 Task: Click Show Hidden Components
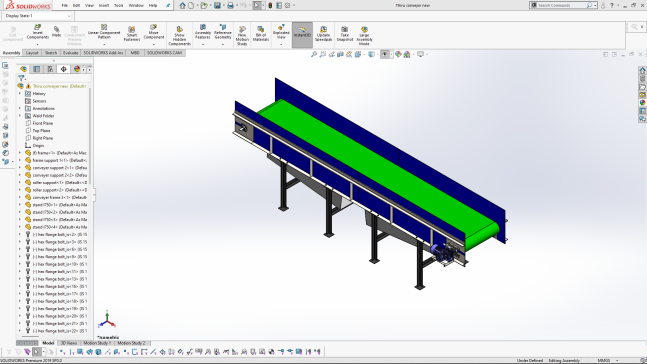click(x=179, y=35)
